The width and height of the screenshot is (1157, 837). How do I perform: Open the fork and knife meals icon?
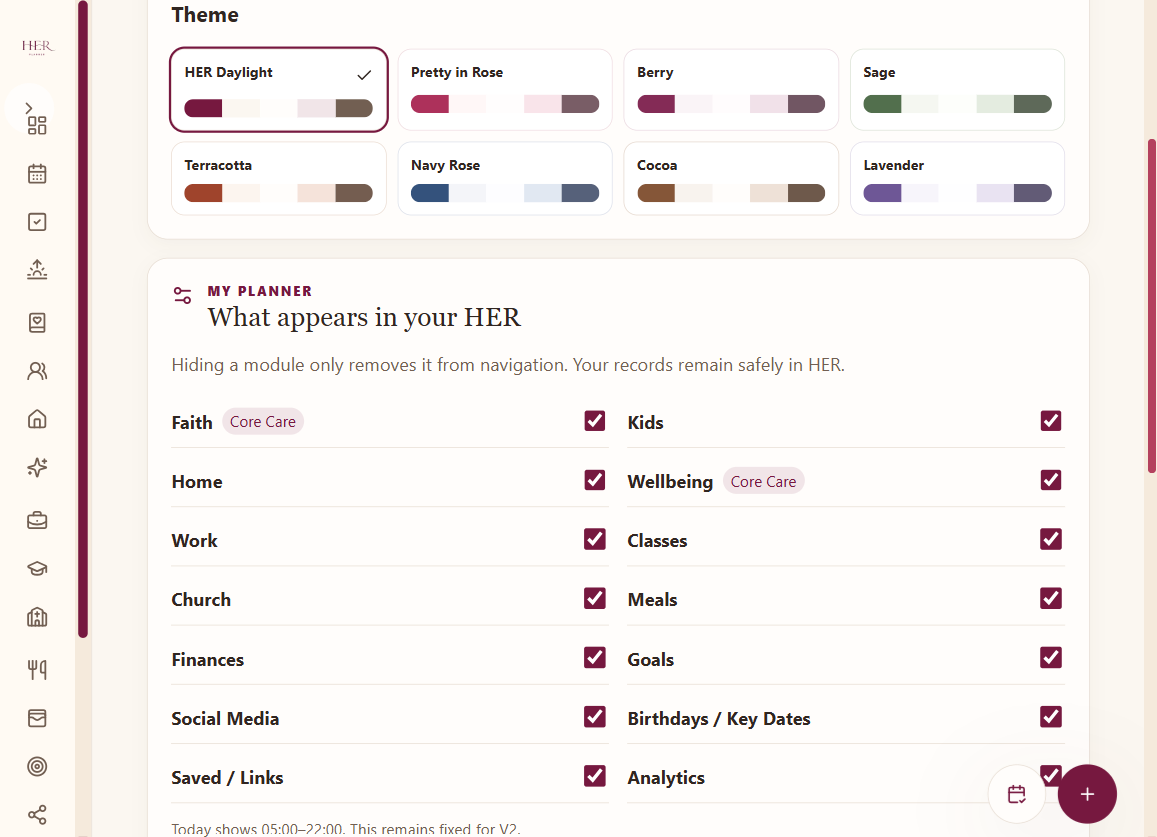tap(37, 669)
